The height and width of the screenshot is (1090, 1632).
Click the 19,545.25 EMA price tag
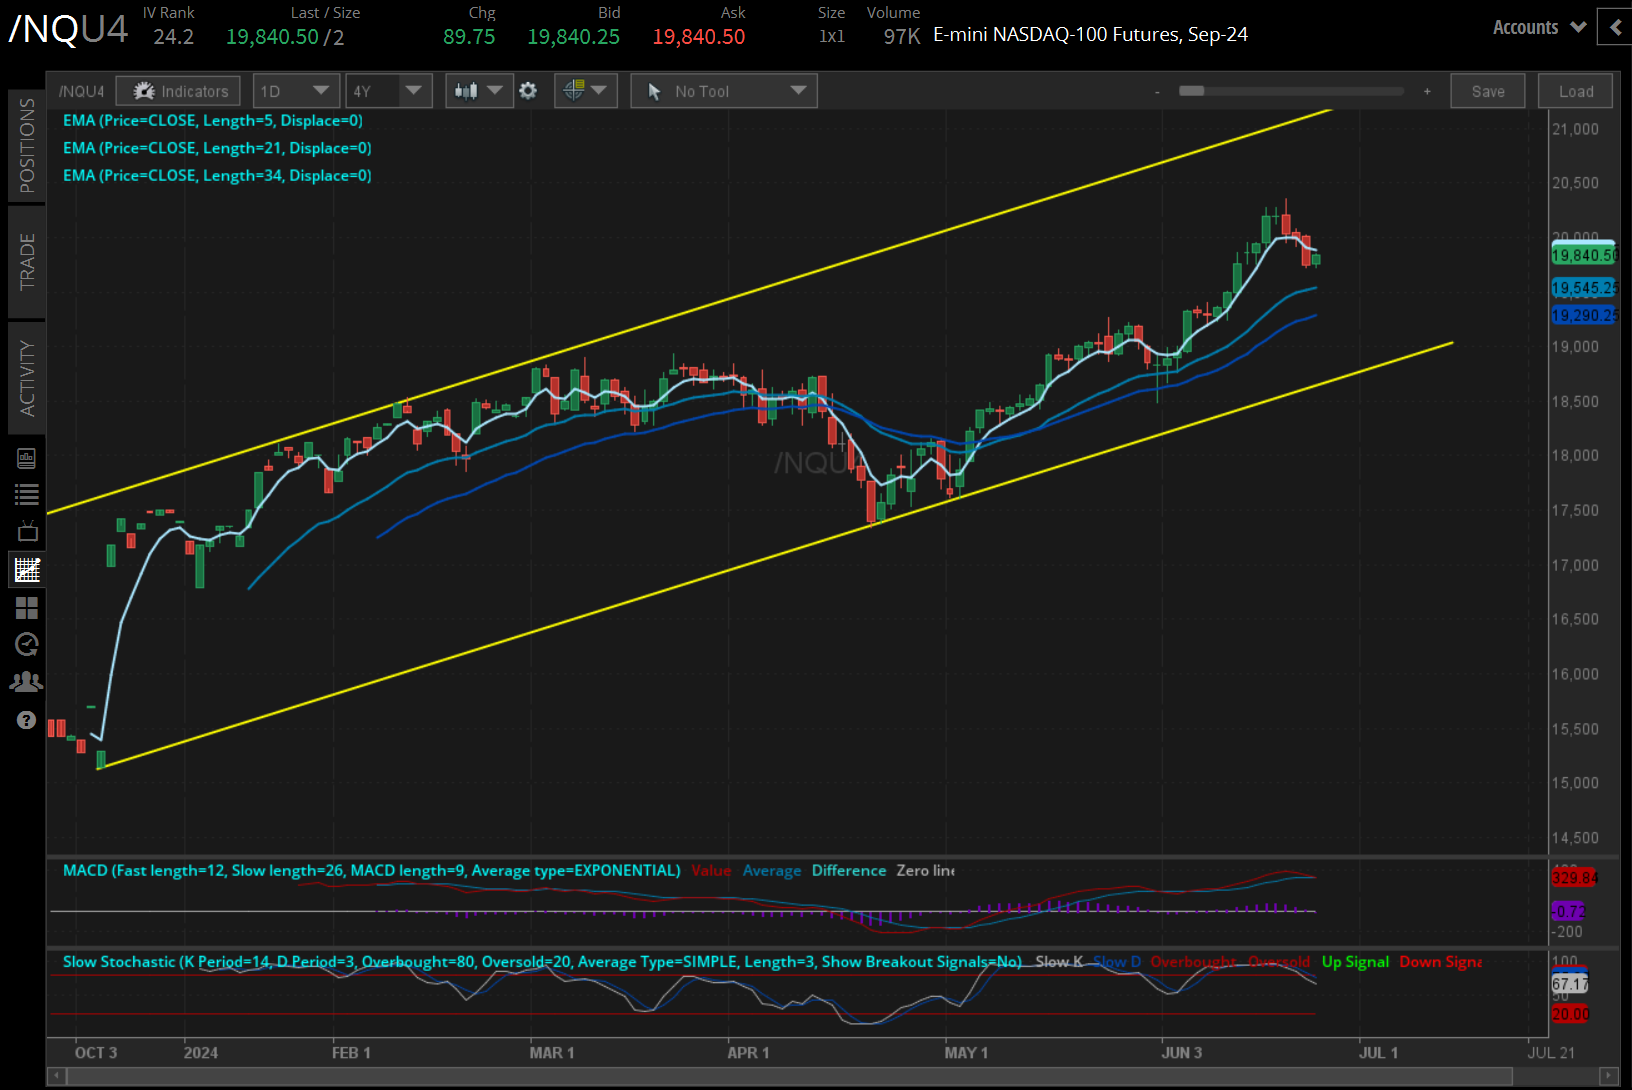[x=1584, y=288]
